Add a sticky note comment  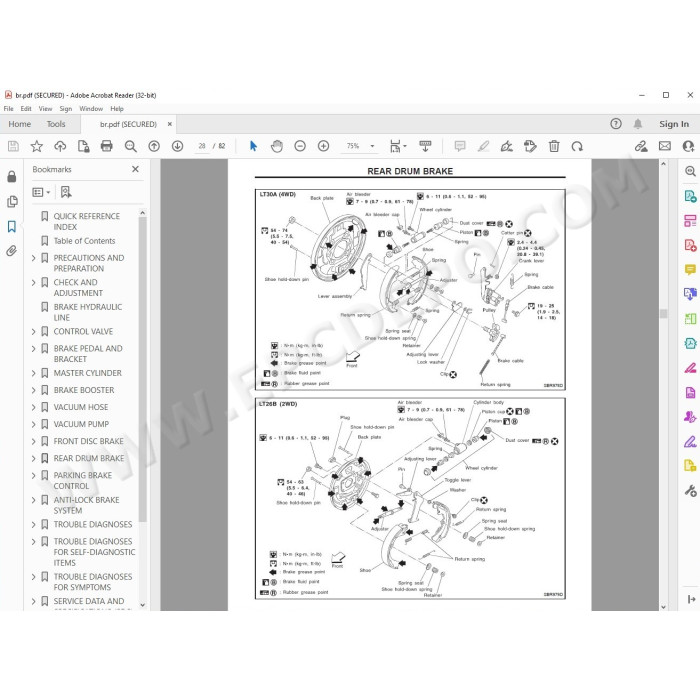click(x=460, y=146)
